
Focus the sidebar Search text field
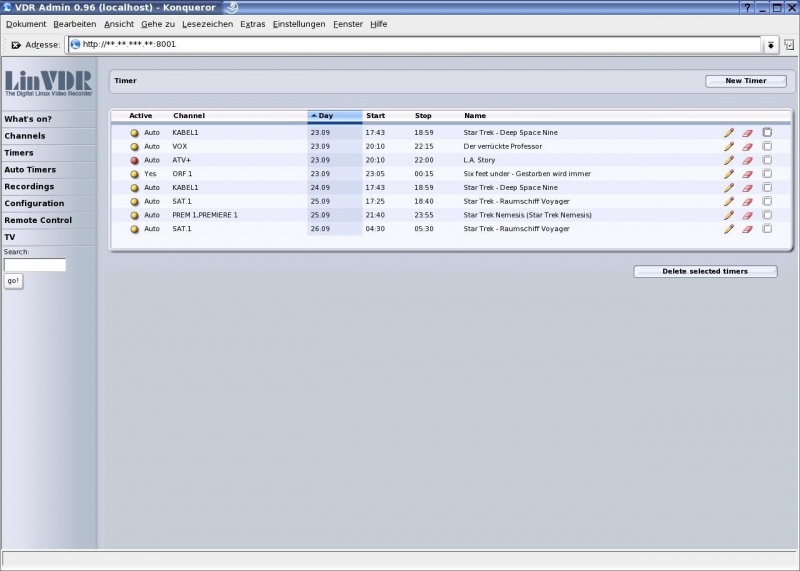[x=35, y=265]
